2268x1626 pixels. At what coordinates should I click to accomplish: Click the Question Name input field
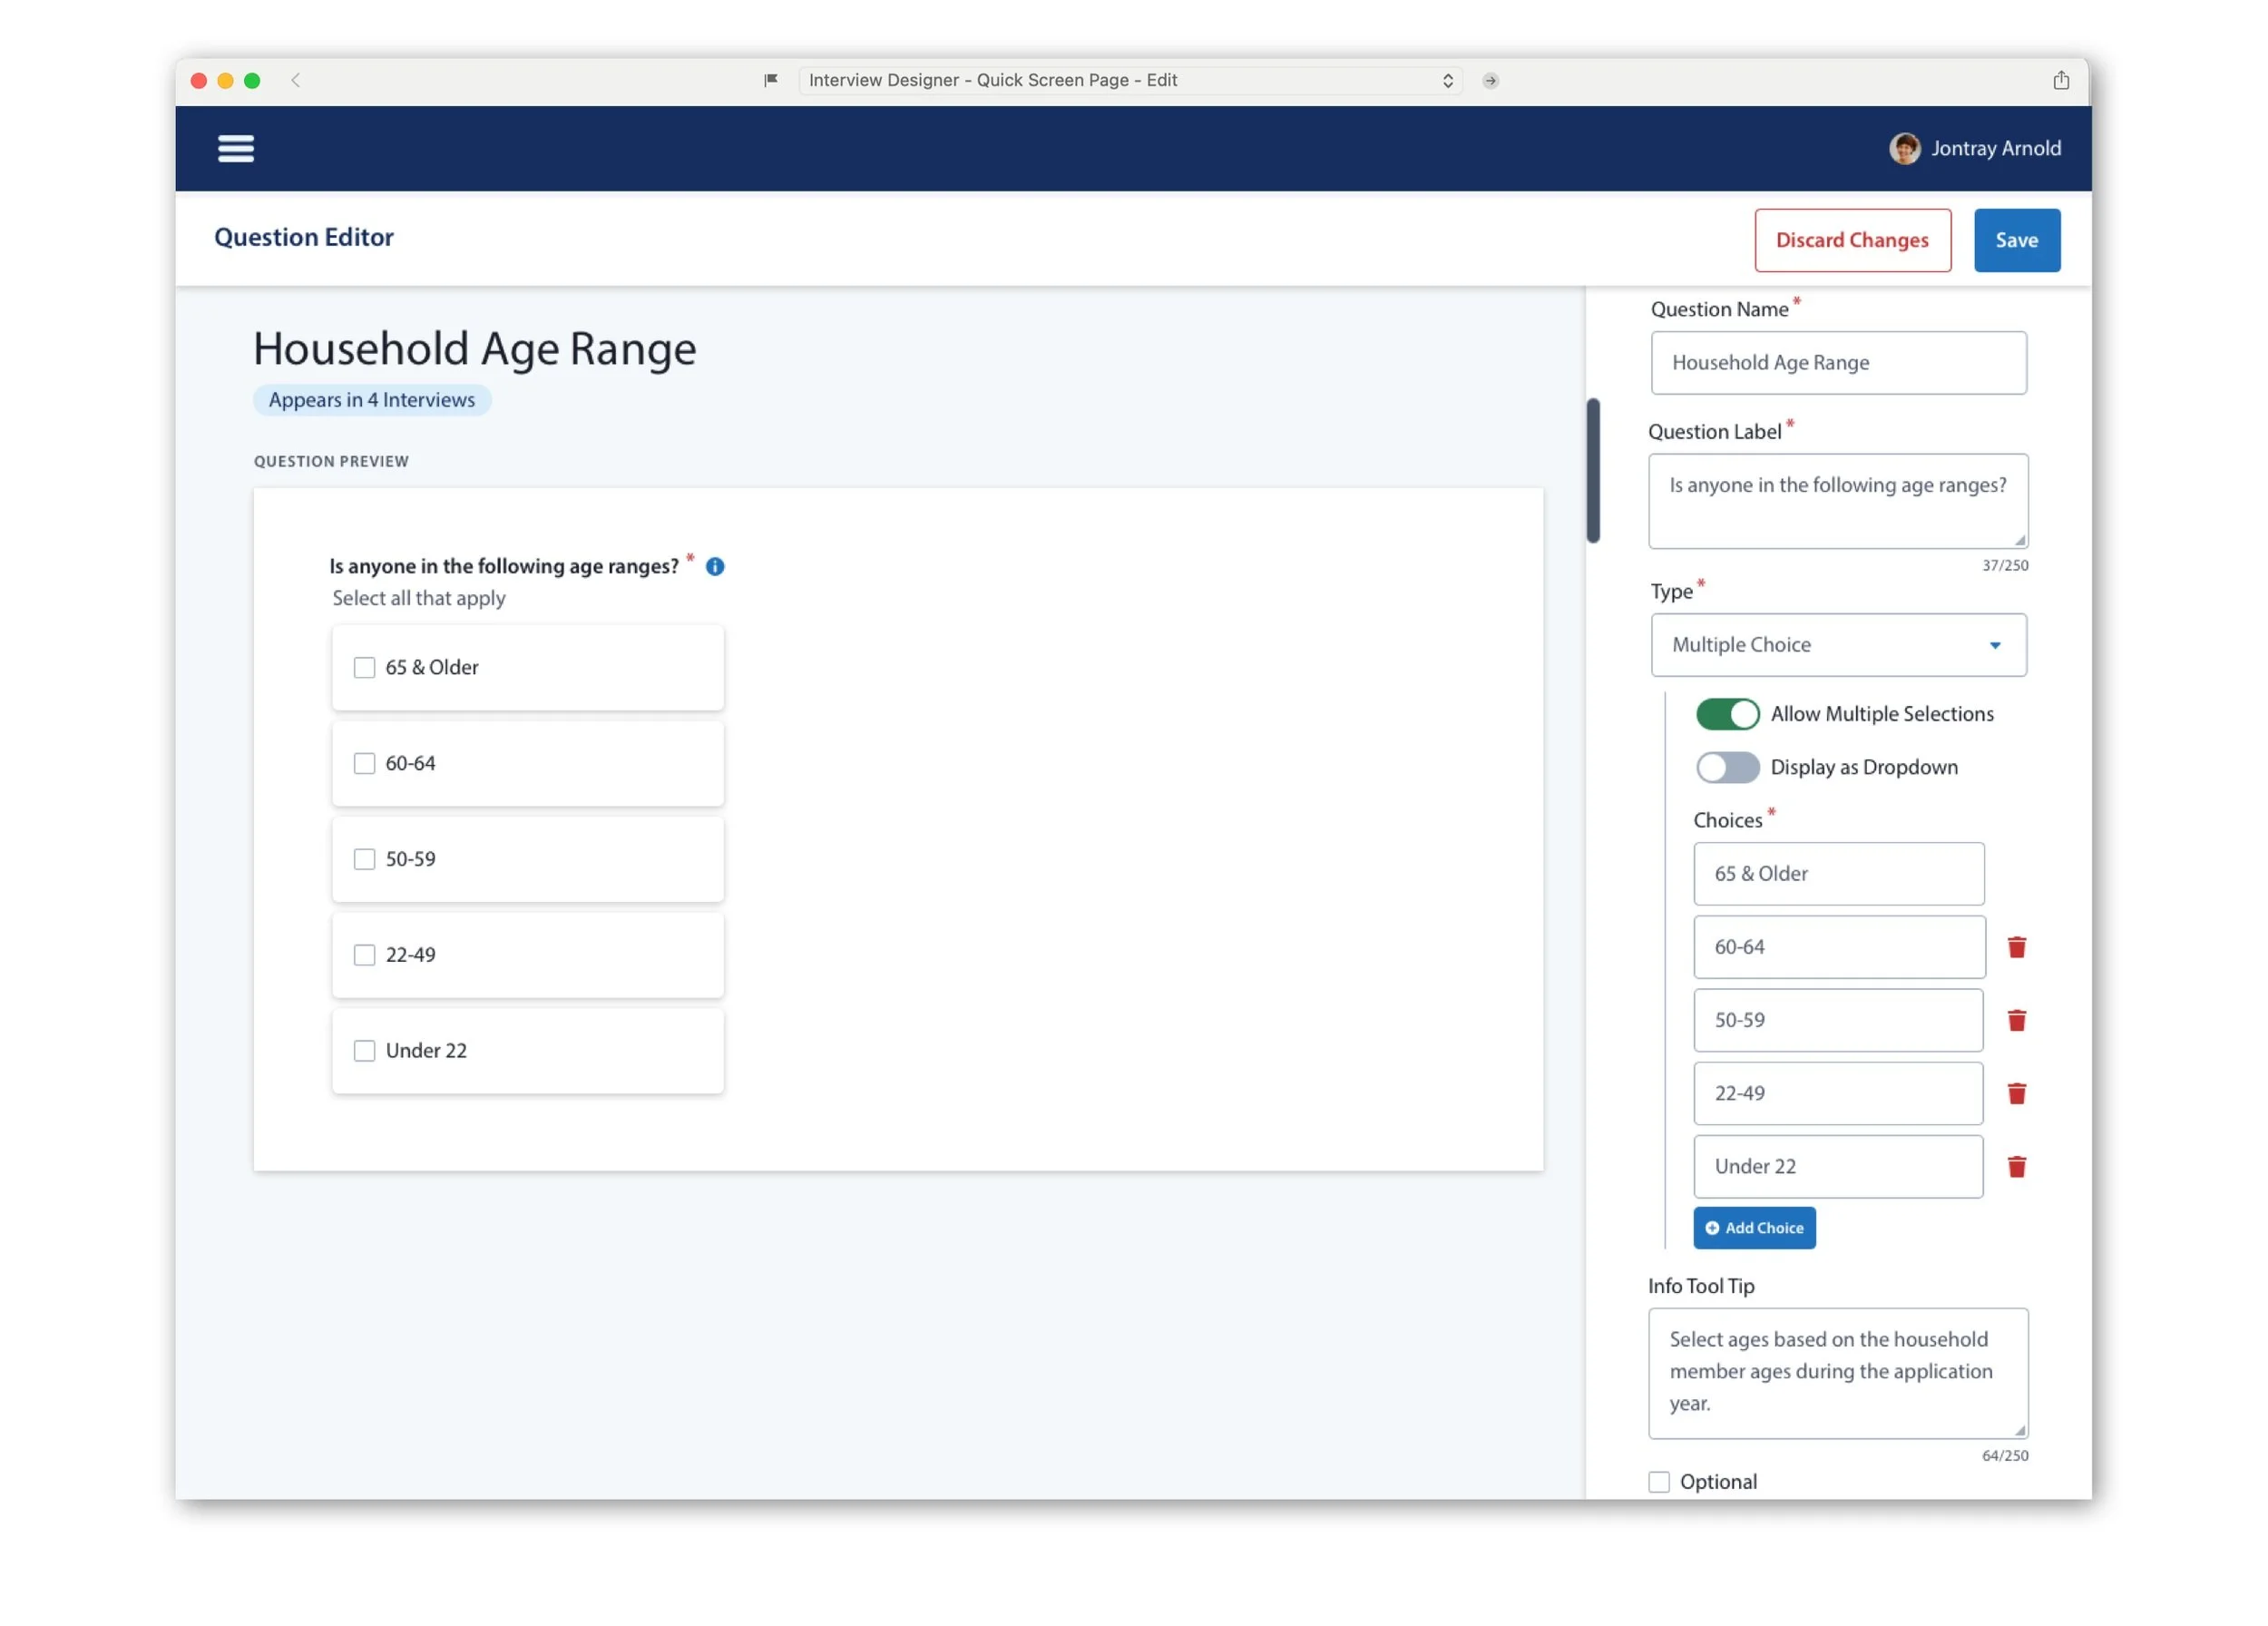(1837, 362)
